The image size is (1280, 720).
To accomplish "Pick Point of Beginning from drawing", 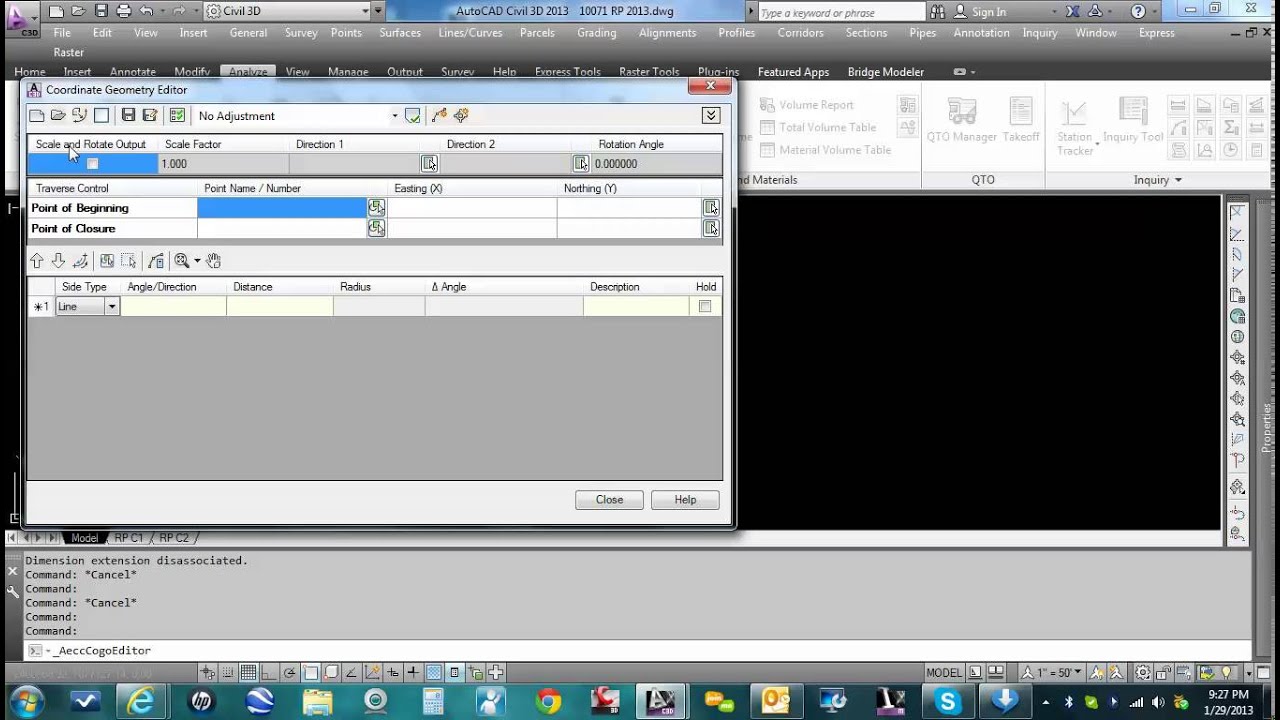I will pyautogui.click(x=376, y=208).
